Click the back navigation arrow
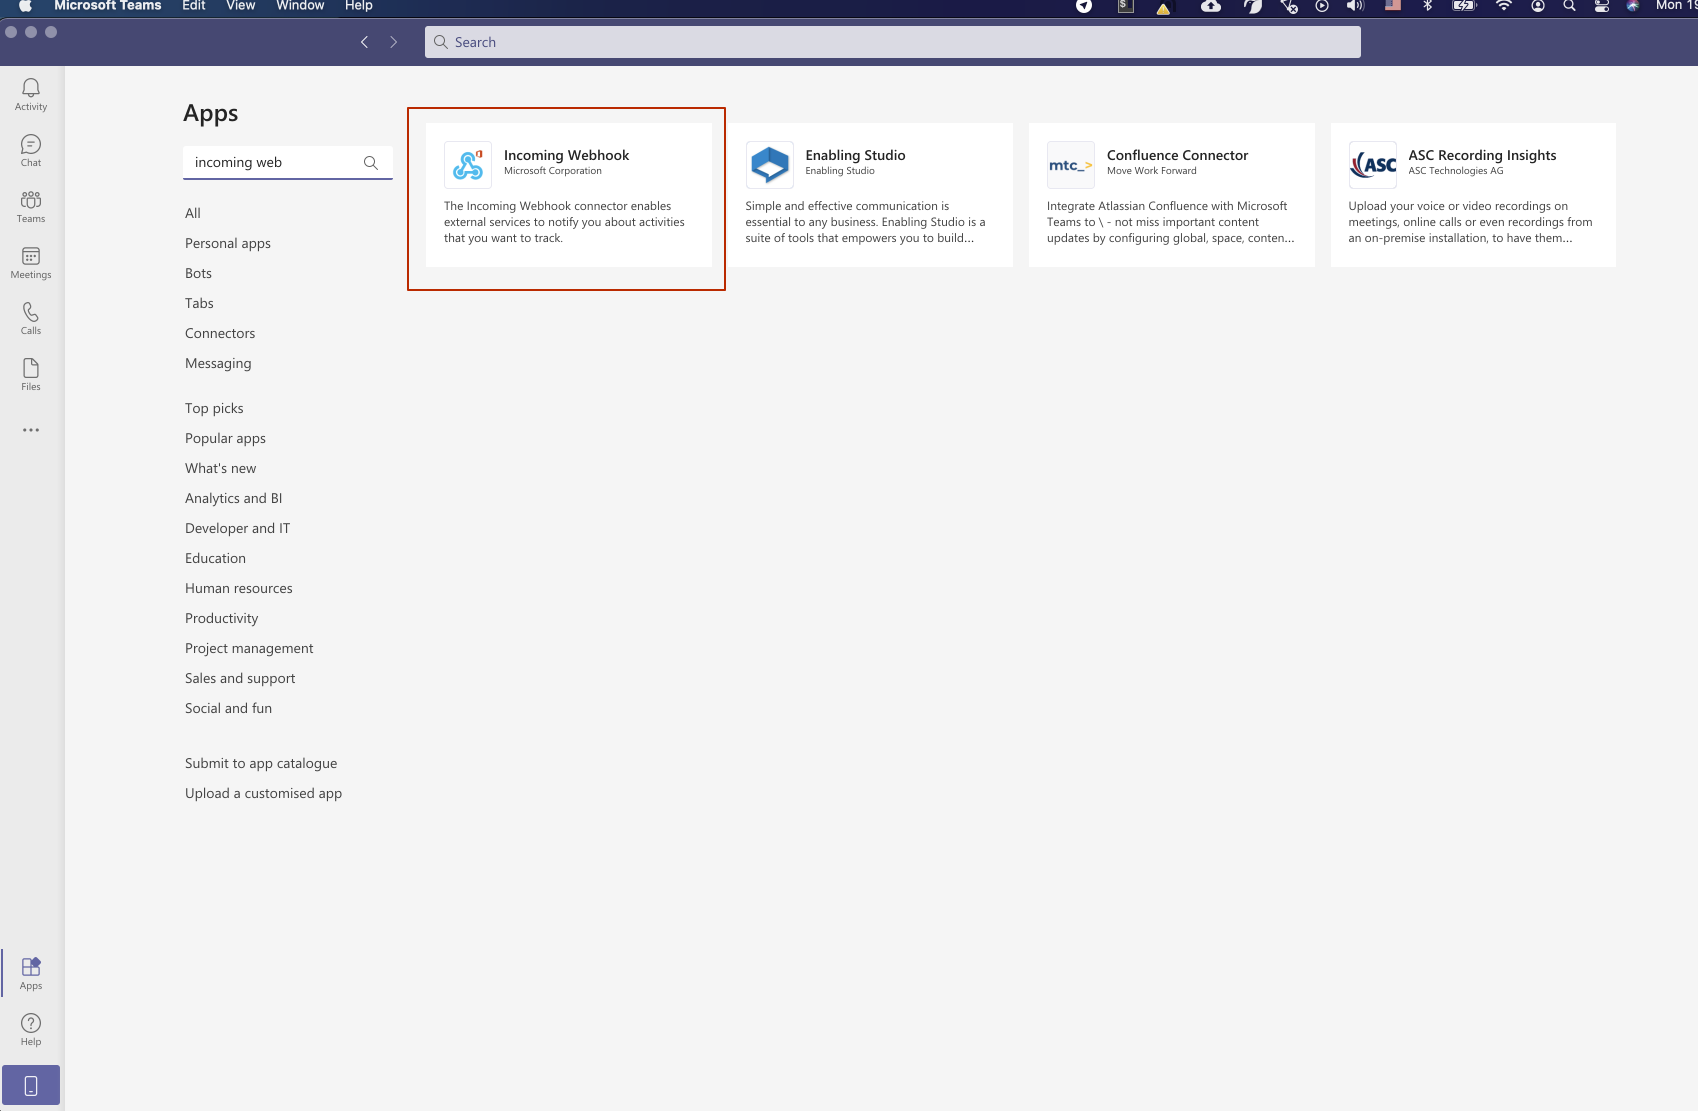 pyautogui.click(x=364, y=42)
